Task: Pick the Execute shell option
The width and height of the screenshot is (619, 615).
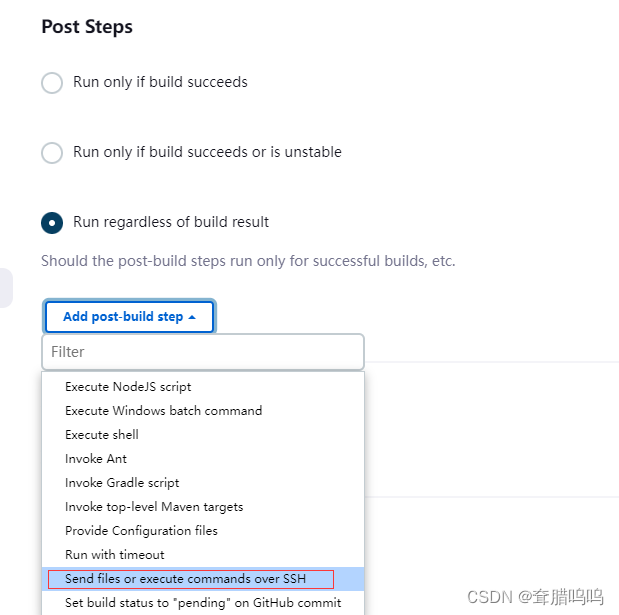Action: coord(102,435)
